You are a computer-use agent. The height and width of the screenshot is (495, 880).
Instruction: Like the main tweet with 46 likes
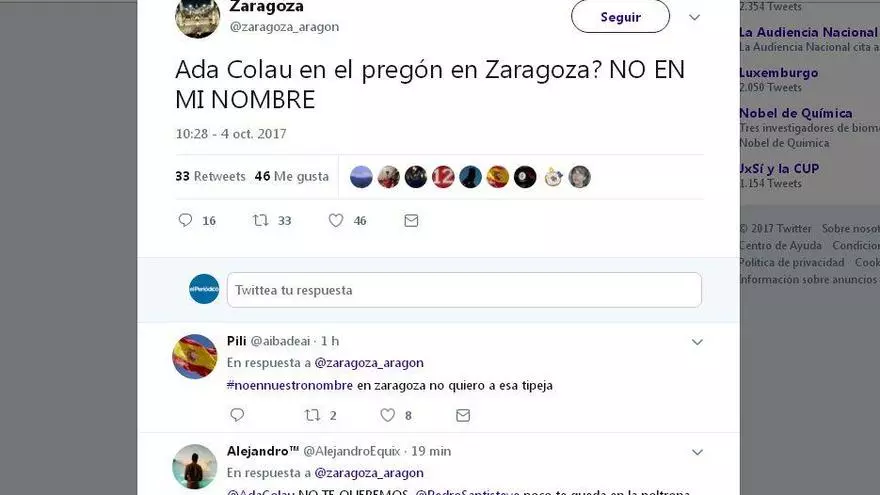click(x=336, y=220)
